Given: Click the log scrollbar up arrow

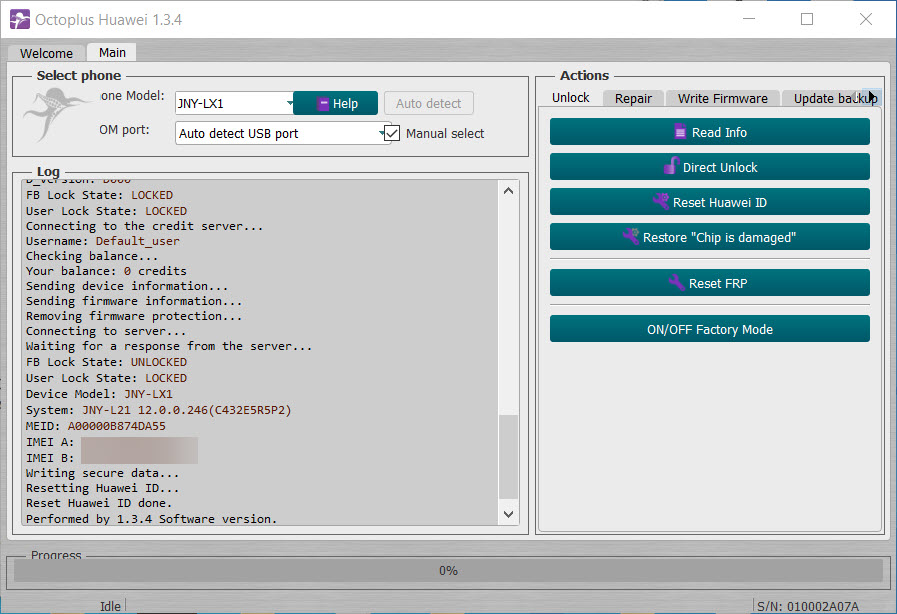Looking at the screenshot, I should (x=509, y=191).
